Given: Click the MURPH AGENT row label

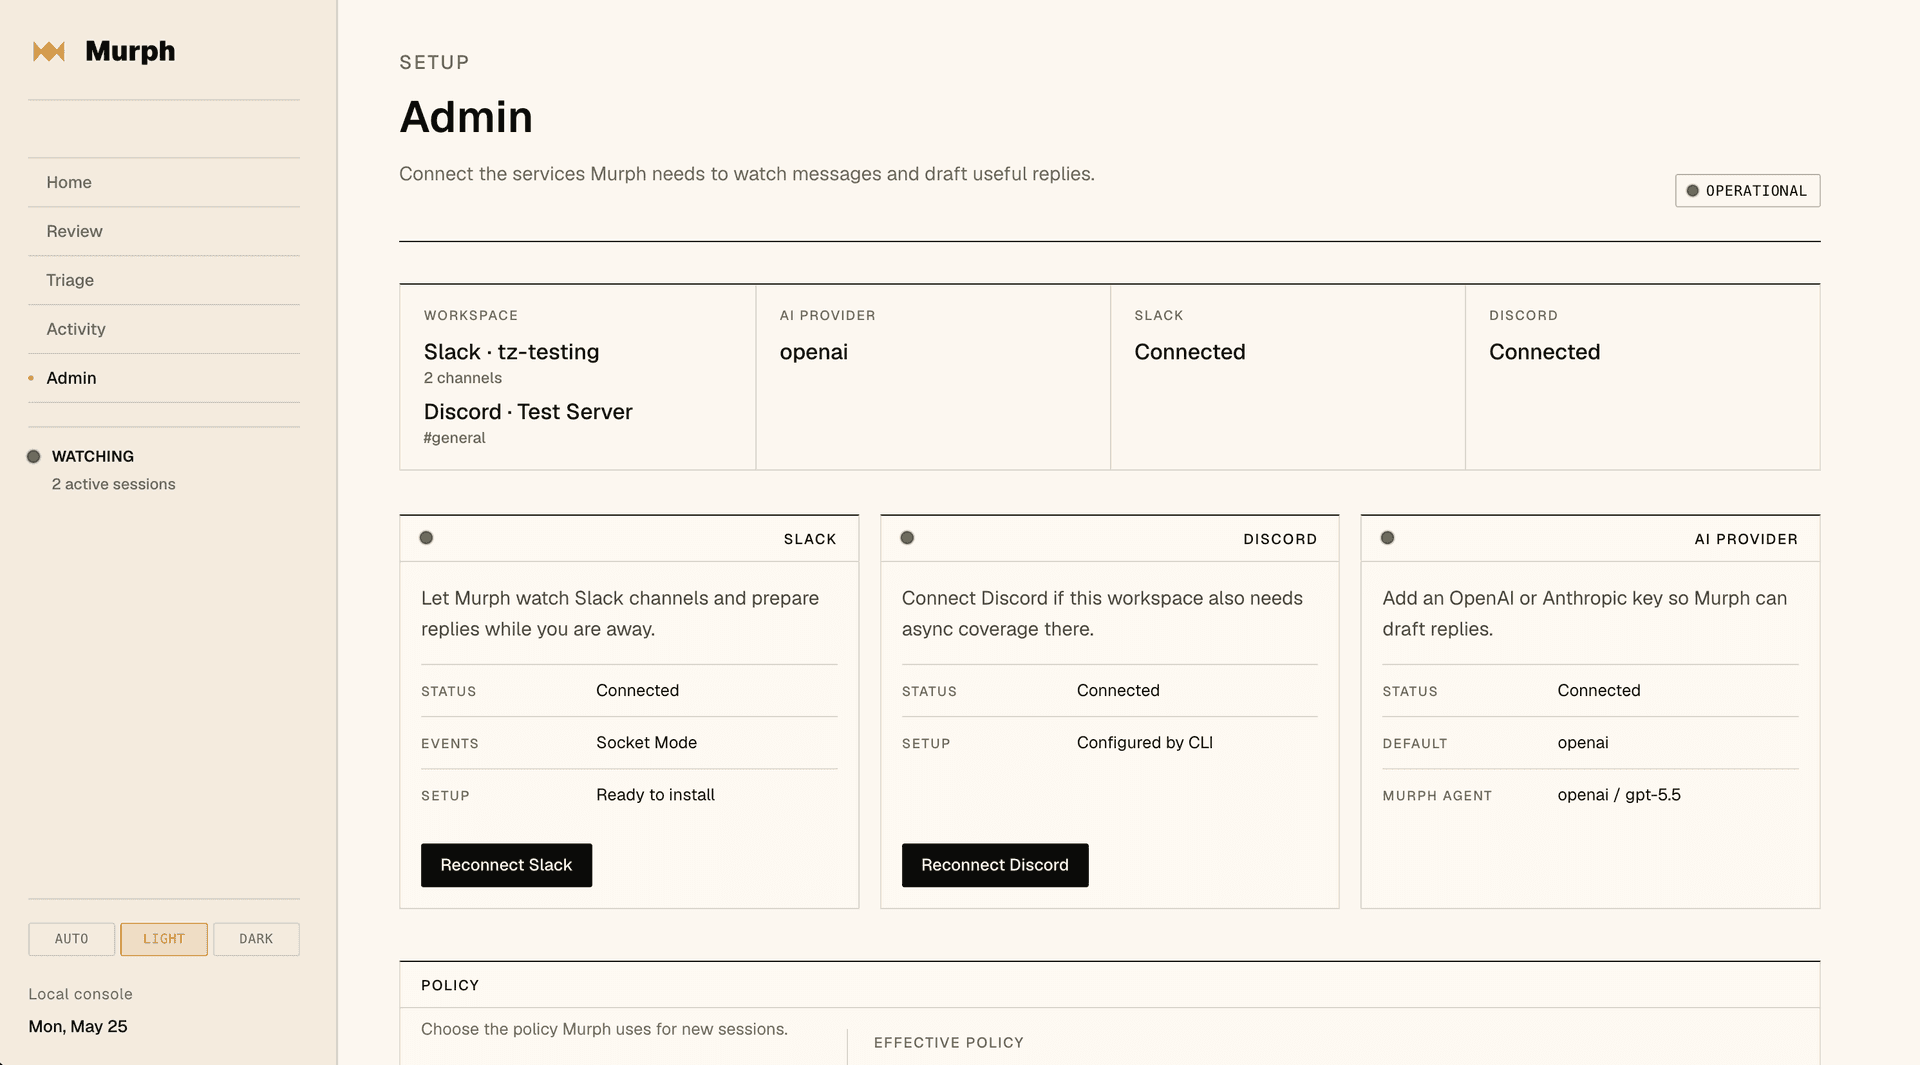Looking at the screenshot, I should [x=1436, y=796].
